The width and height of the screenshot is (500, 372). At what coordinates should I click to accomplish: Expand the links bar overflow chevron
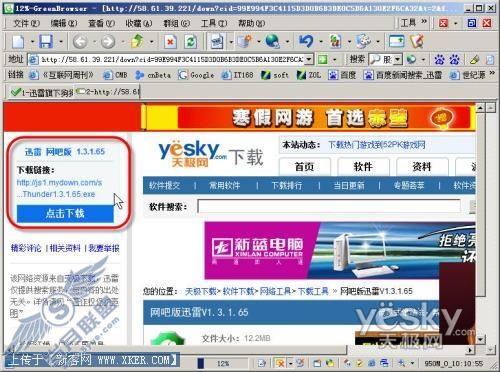(492, 73)
